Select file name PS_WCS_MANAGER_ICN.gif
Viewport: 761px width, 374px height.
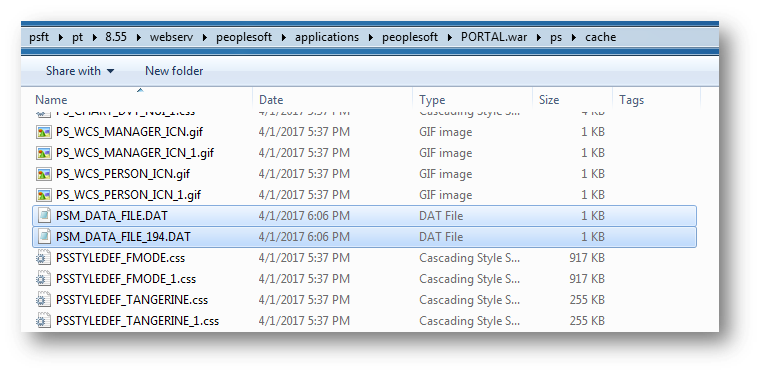(x=129, y=132)
